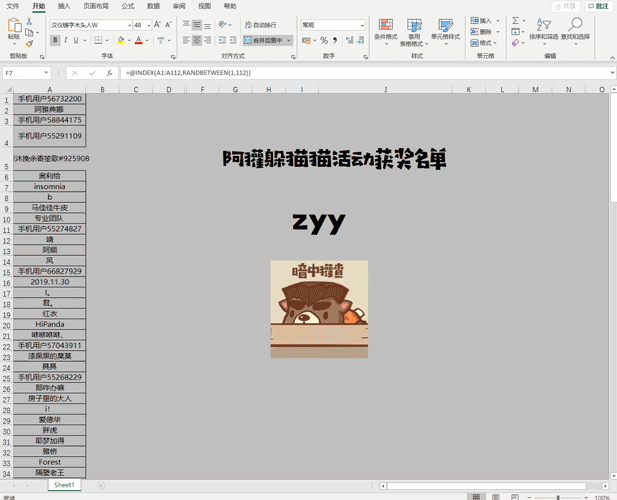Open the 插入 (Insert) ribbon tab
The image size is (617, 500).
[x=64, y=6]
